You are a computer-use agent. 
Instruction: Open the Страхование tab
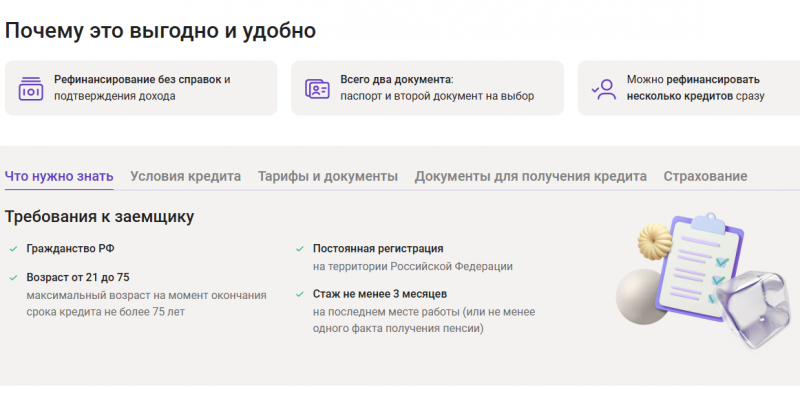tap(705, 176)
